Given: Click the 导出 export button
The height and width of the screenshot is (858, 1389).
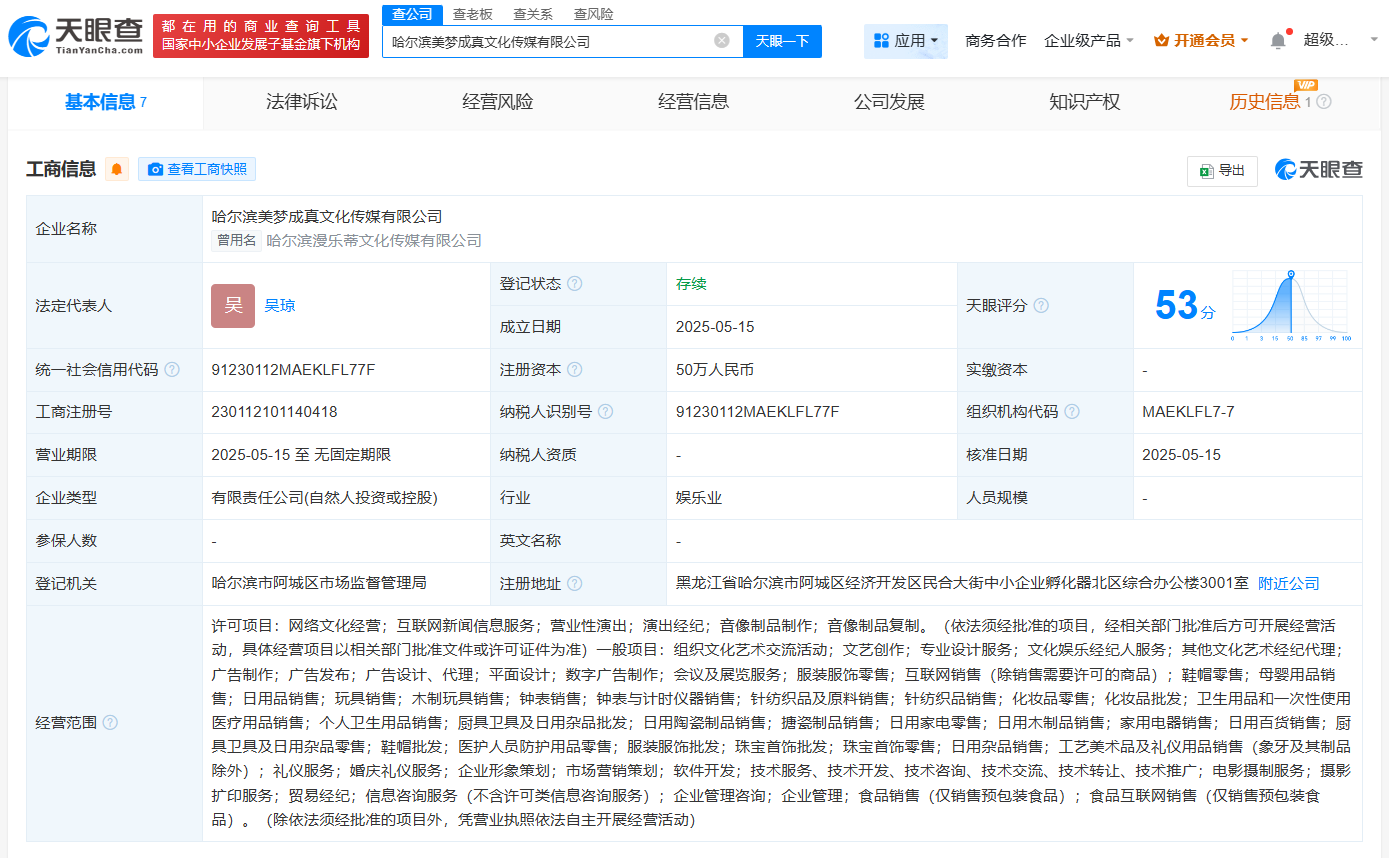Looking at the screenshot, I should (1222, 171).
